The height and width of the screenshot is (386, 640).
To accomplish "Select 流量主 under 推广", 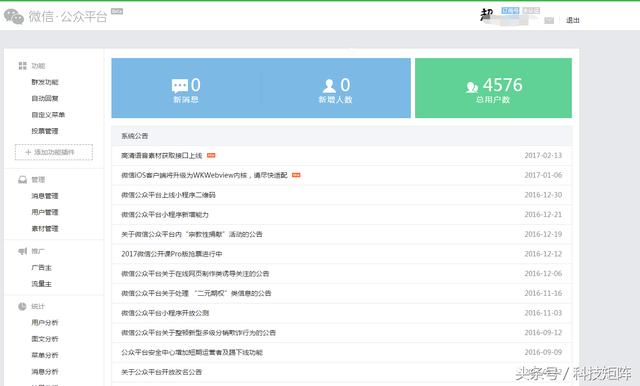I will (42, 284).
